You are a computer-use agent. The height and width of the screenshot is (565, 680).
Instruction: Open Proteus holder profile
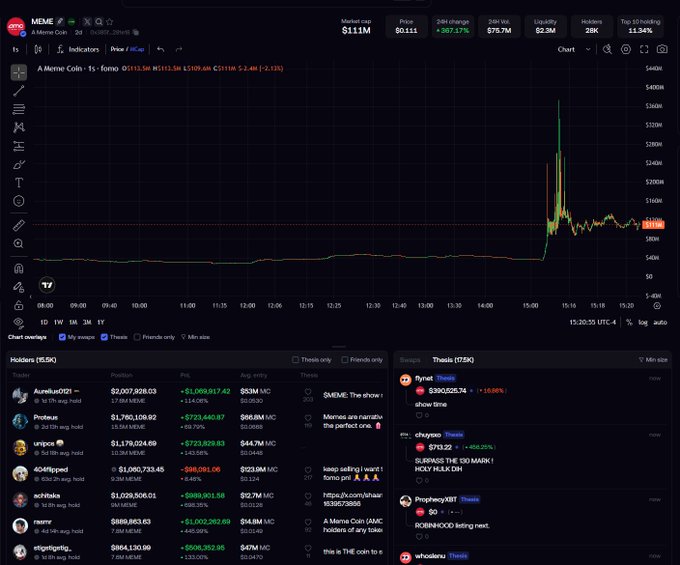coord(46,417)
